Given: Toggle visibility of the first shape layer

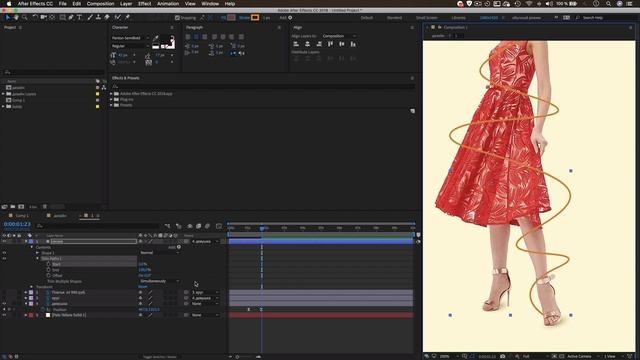Looking at the screenshot, I should (4, 241).
